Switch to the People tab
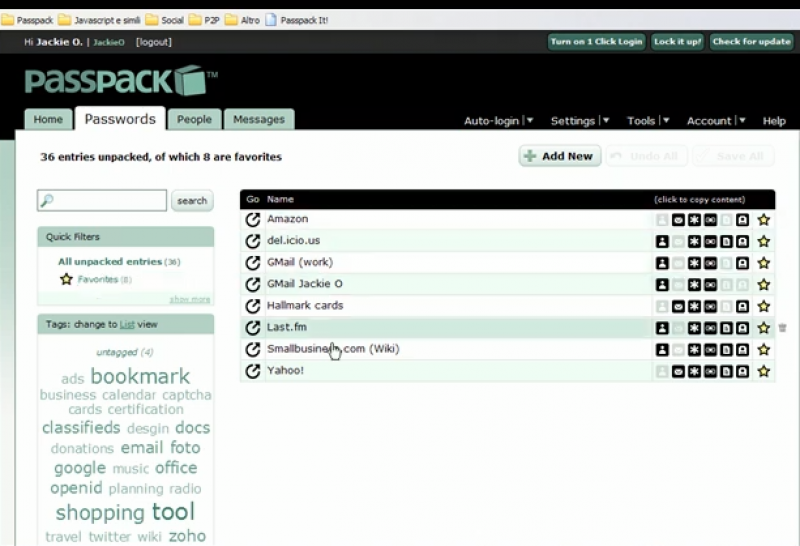Screen dimensions: 800x546 pos(194,119)
